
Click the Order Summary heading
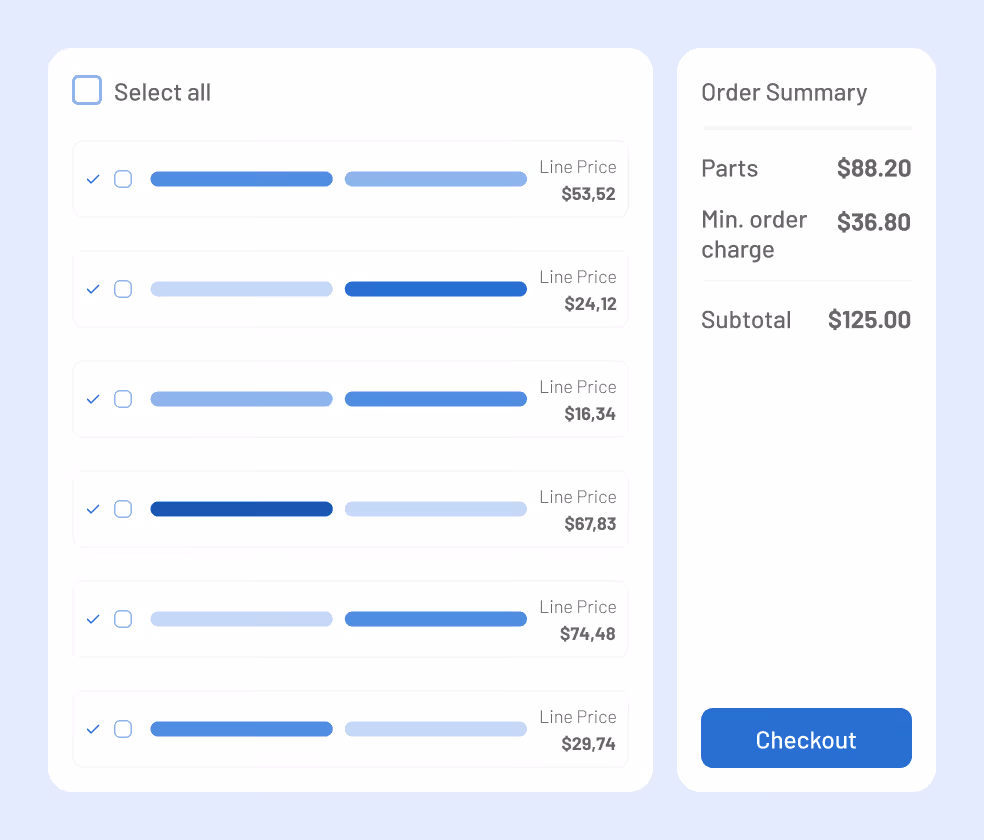tap(783, 92)
